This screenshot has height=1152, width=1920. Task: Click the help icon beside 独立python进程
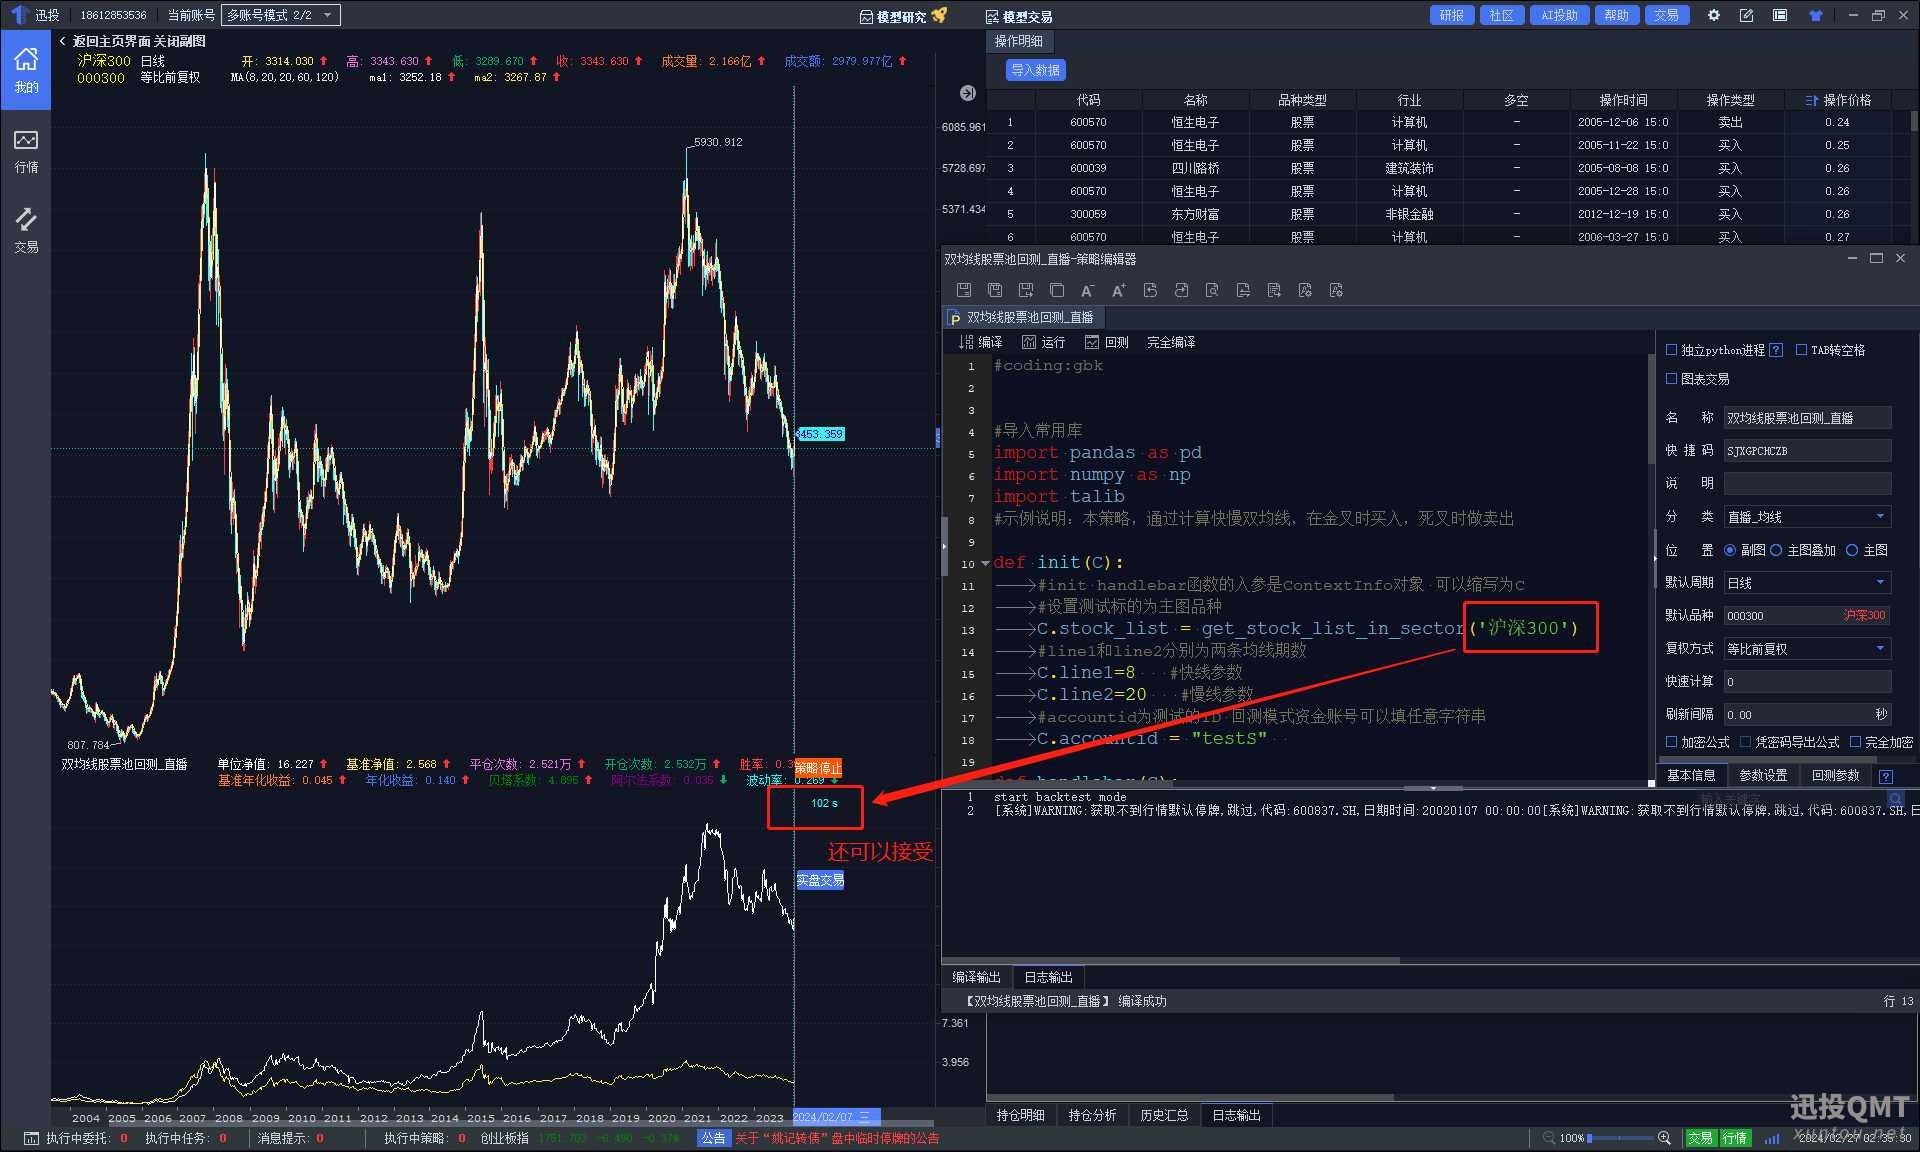pos(1776,350)
